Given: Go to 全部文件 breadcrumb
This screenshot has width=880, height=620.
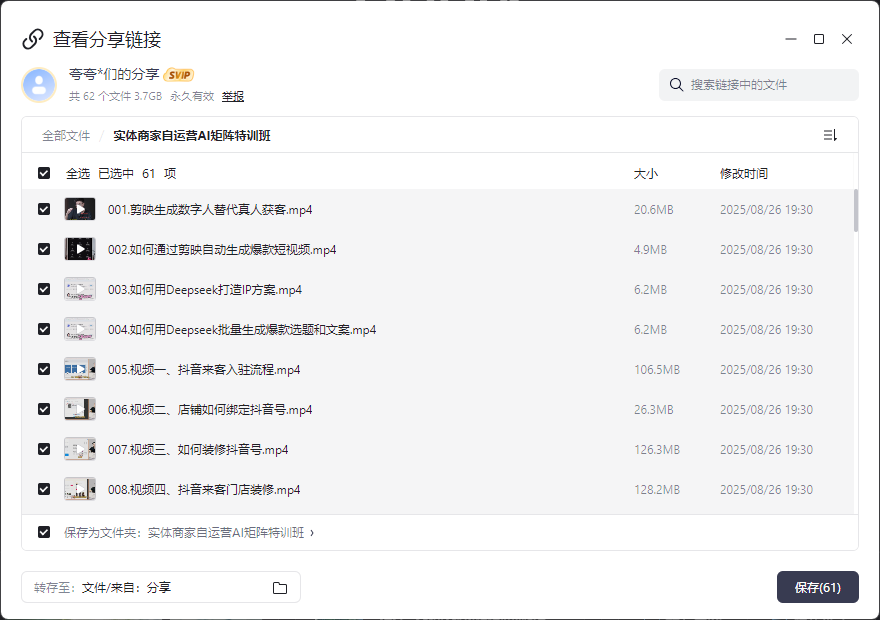Looking at the screenshot, I should click(x=66, y=136).
